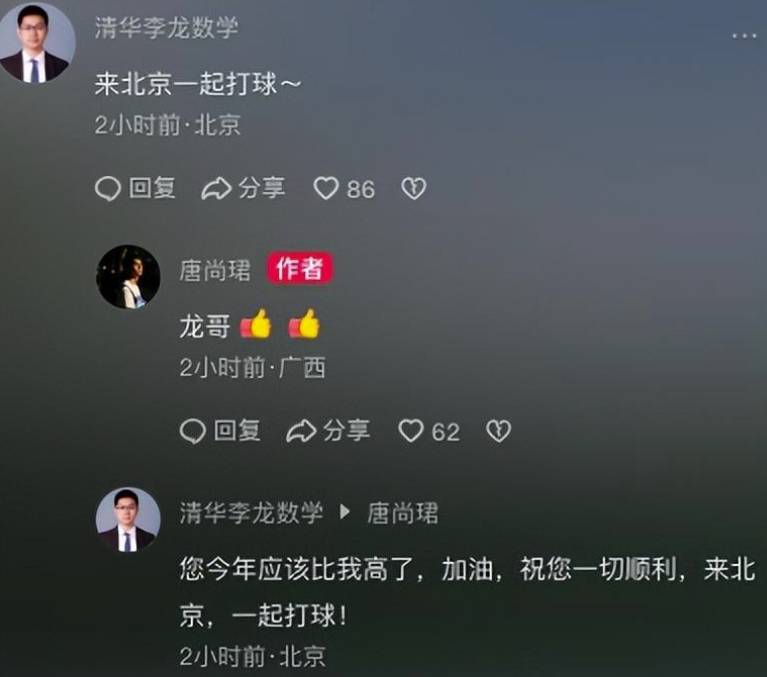Reply to the top comment by 清华李龙数学

pos(135,189)
